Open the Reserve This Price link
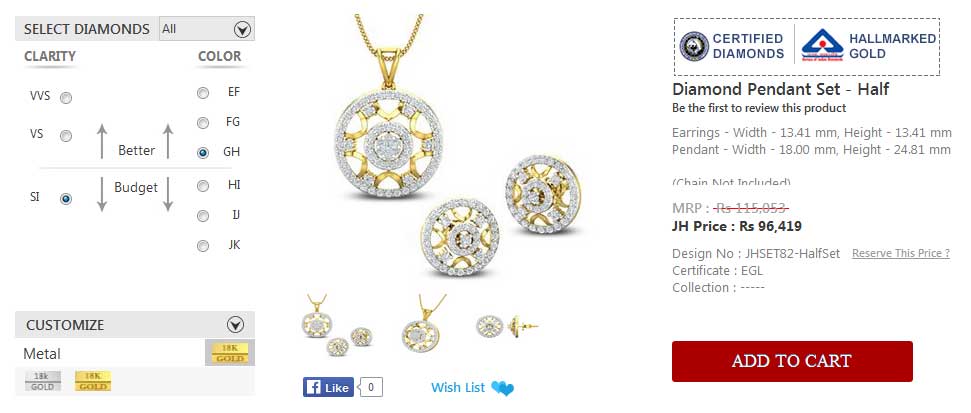This screenshot has height=413, width=971. tap(901, 253)
